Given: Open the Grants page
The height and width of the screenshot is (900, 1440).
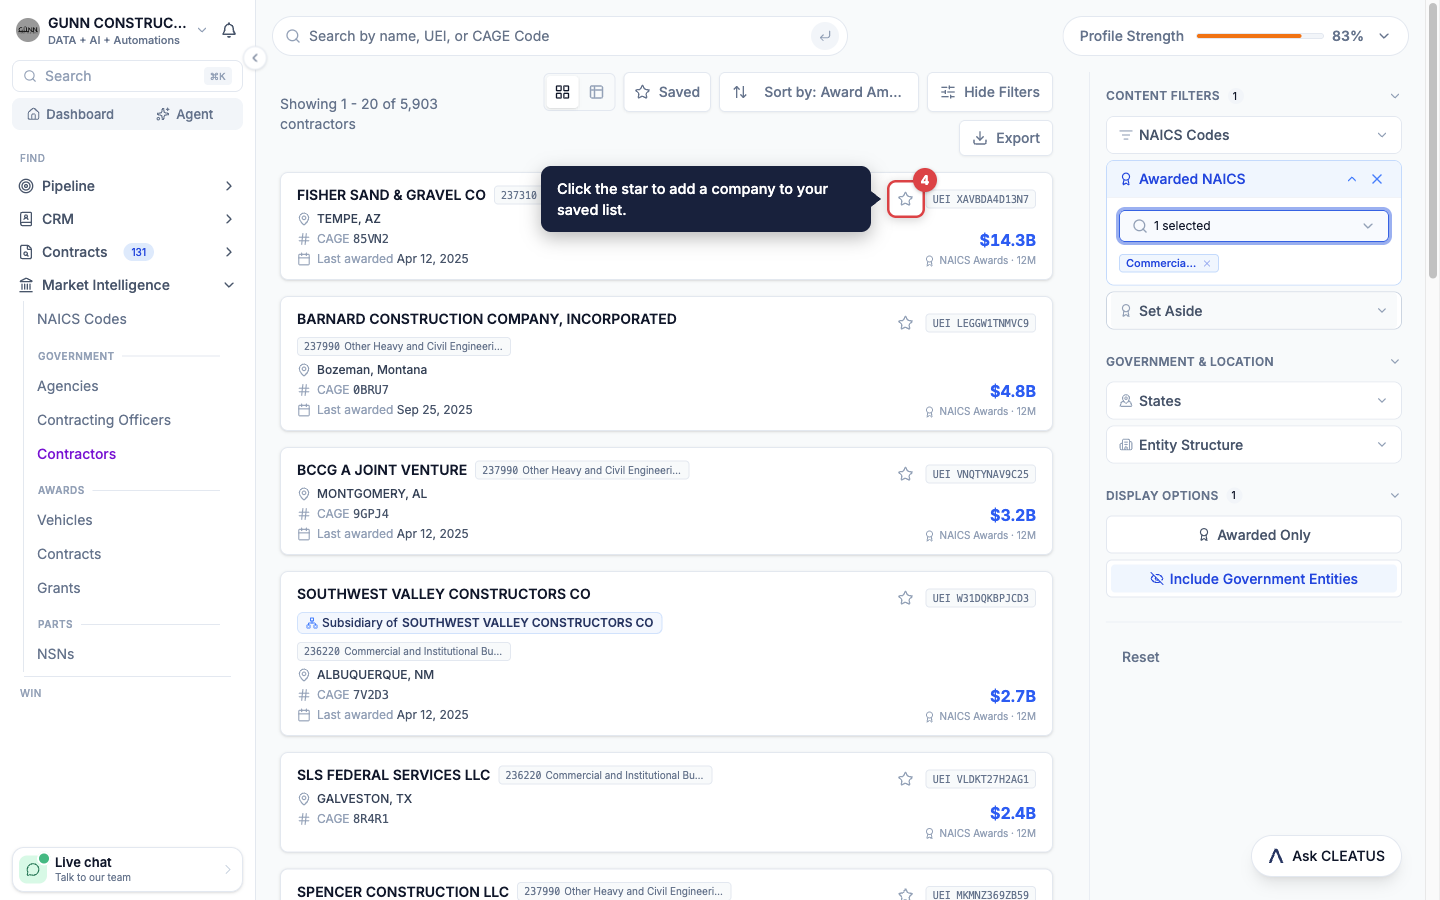Looking at the screenshot, I should [x=59, y=588].
